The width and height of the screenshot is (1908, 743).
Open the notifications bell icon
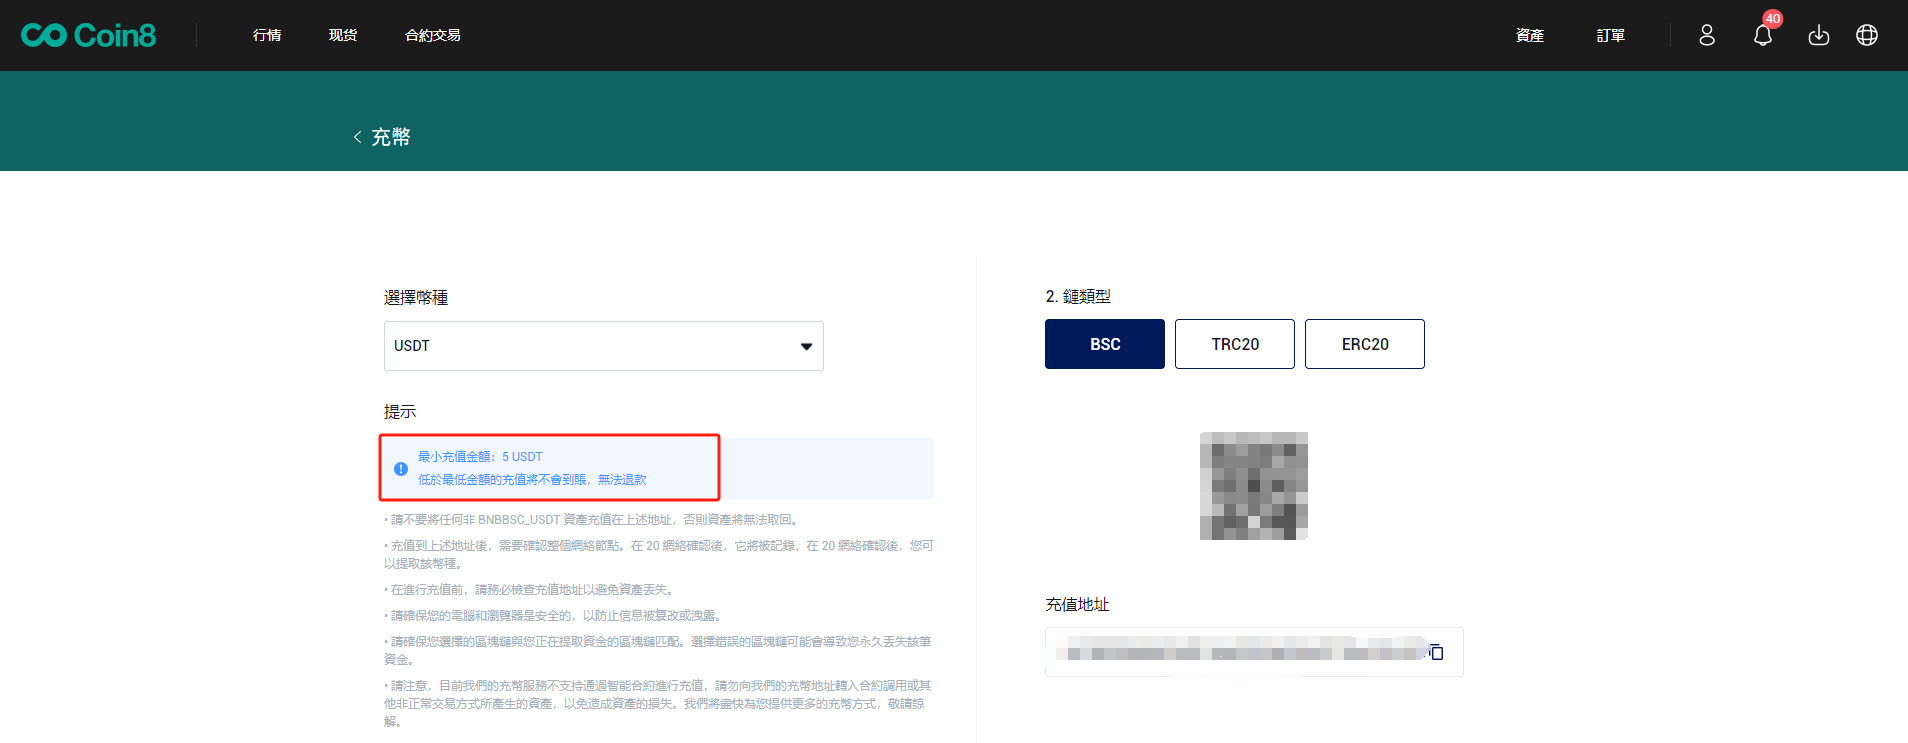click(x=1762, y=35)
